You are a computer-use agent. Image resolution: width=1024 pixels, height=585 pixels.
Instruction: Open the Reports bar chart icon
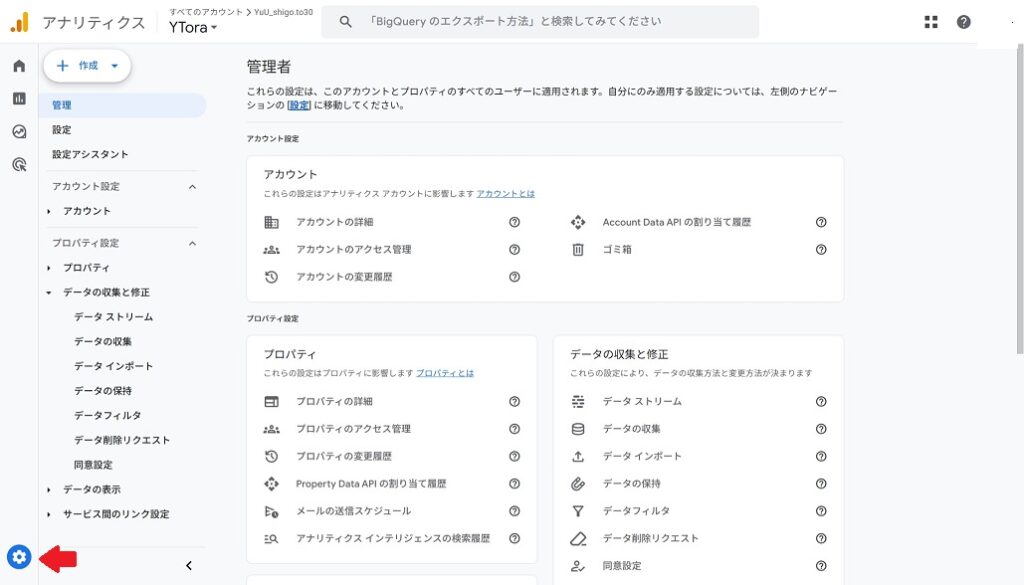click(19, 99)
